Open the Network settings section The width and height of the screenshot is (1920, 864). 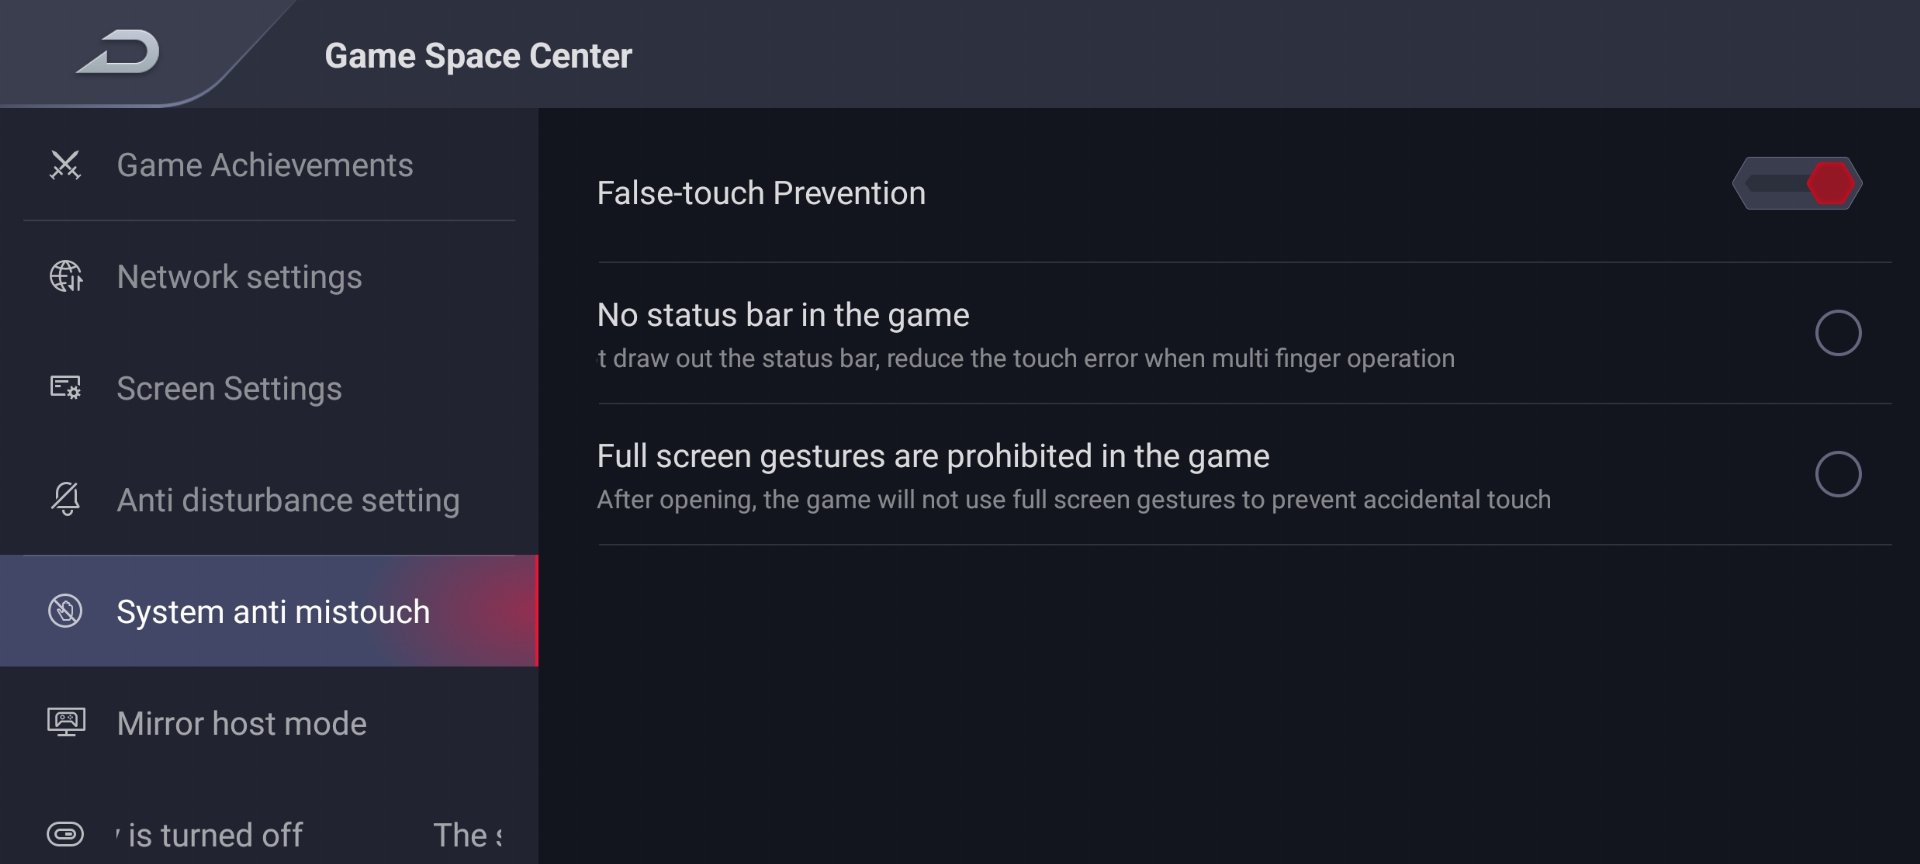pos(269,277)
